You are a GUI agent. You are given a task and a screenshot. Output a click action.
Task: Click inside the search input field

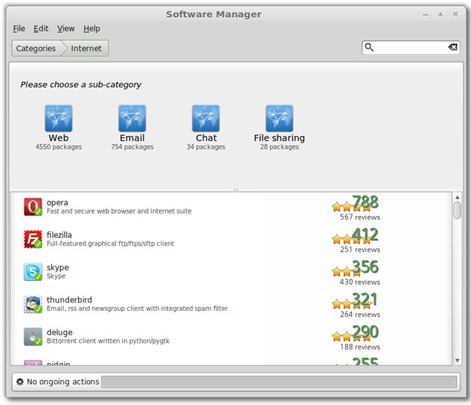tap(411, 47)
